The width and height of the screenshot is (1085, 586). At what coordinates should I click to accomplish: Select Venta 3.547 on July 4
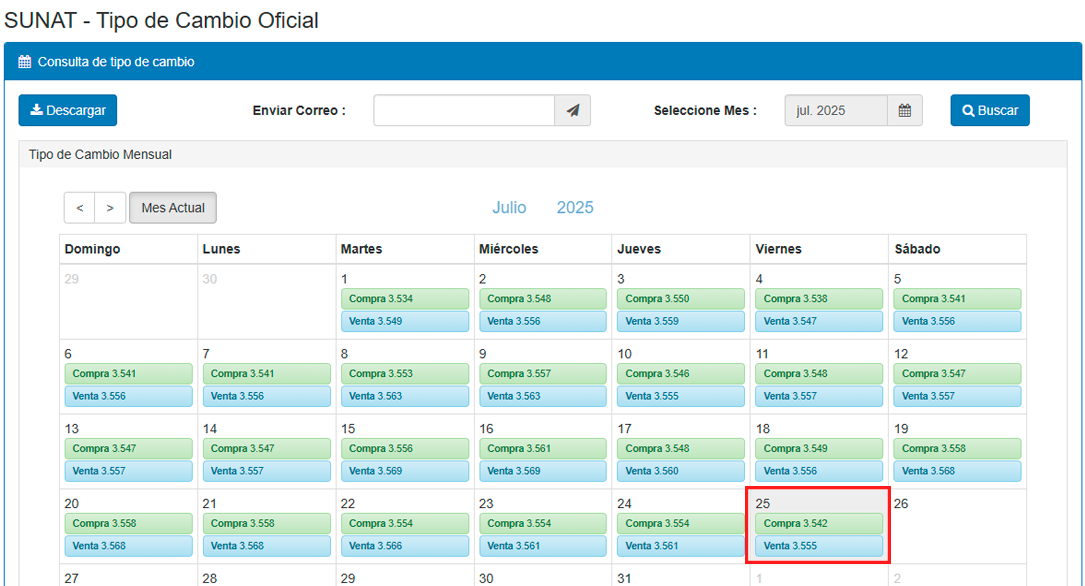[x=819, y=321]
